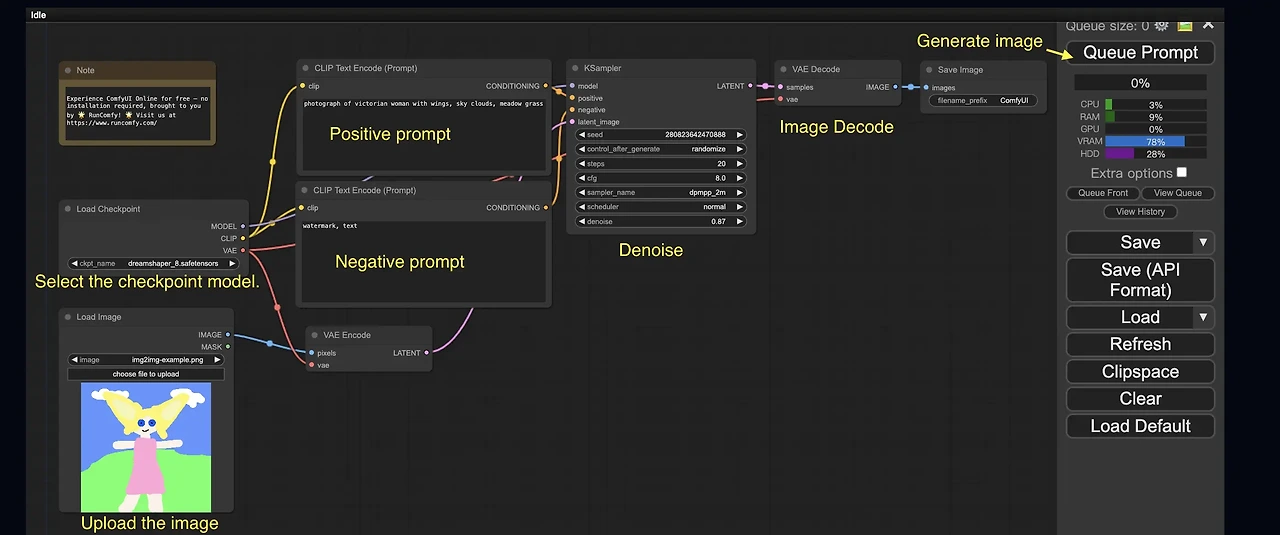
Task: Open the ckpt_name dreamshaper_8.safetensors selector
Action: pos(153,263)
